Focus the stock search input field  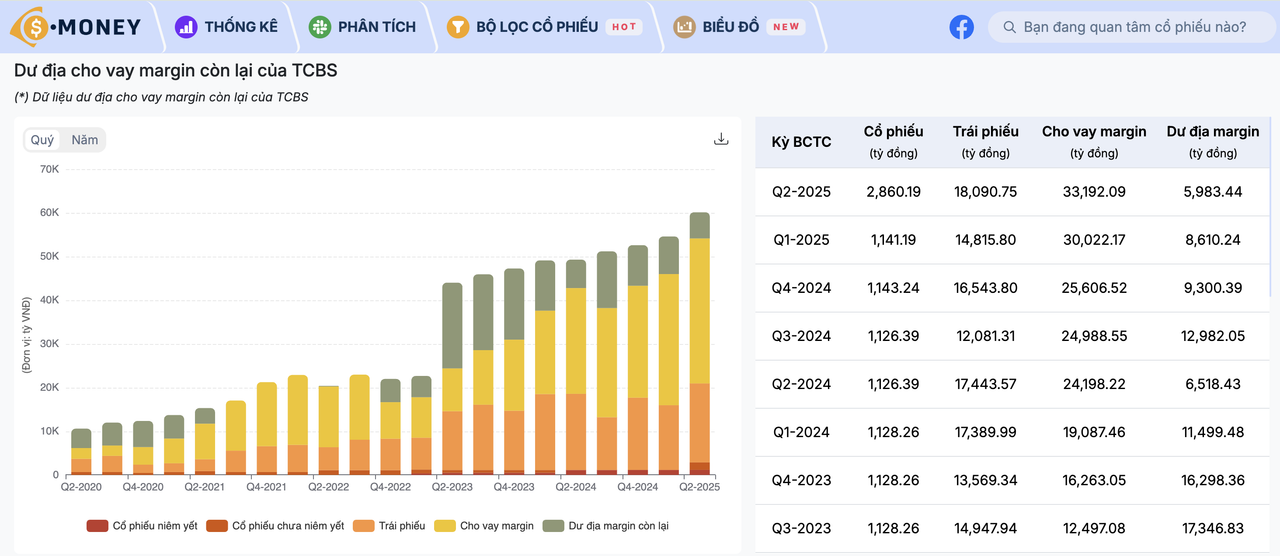1134,27
